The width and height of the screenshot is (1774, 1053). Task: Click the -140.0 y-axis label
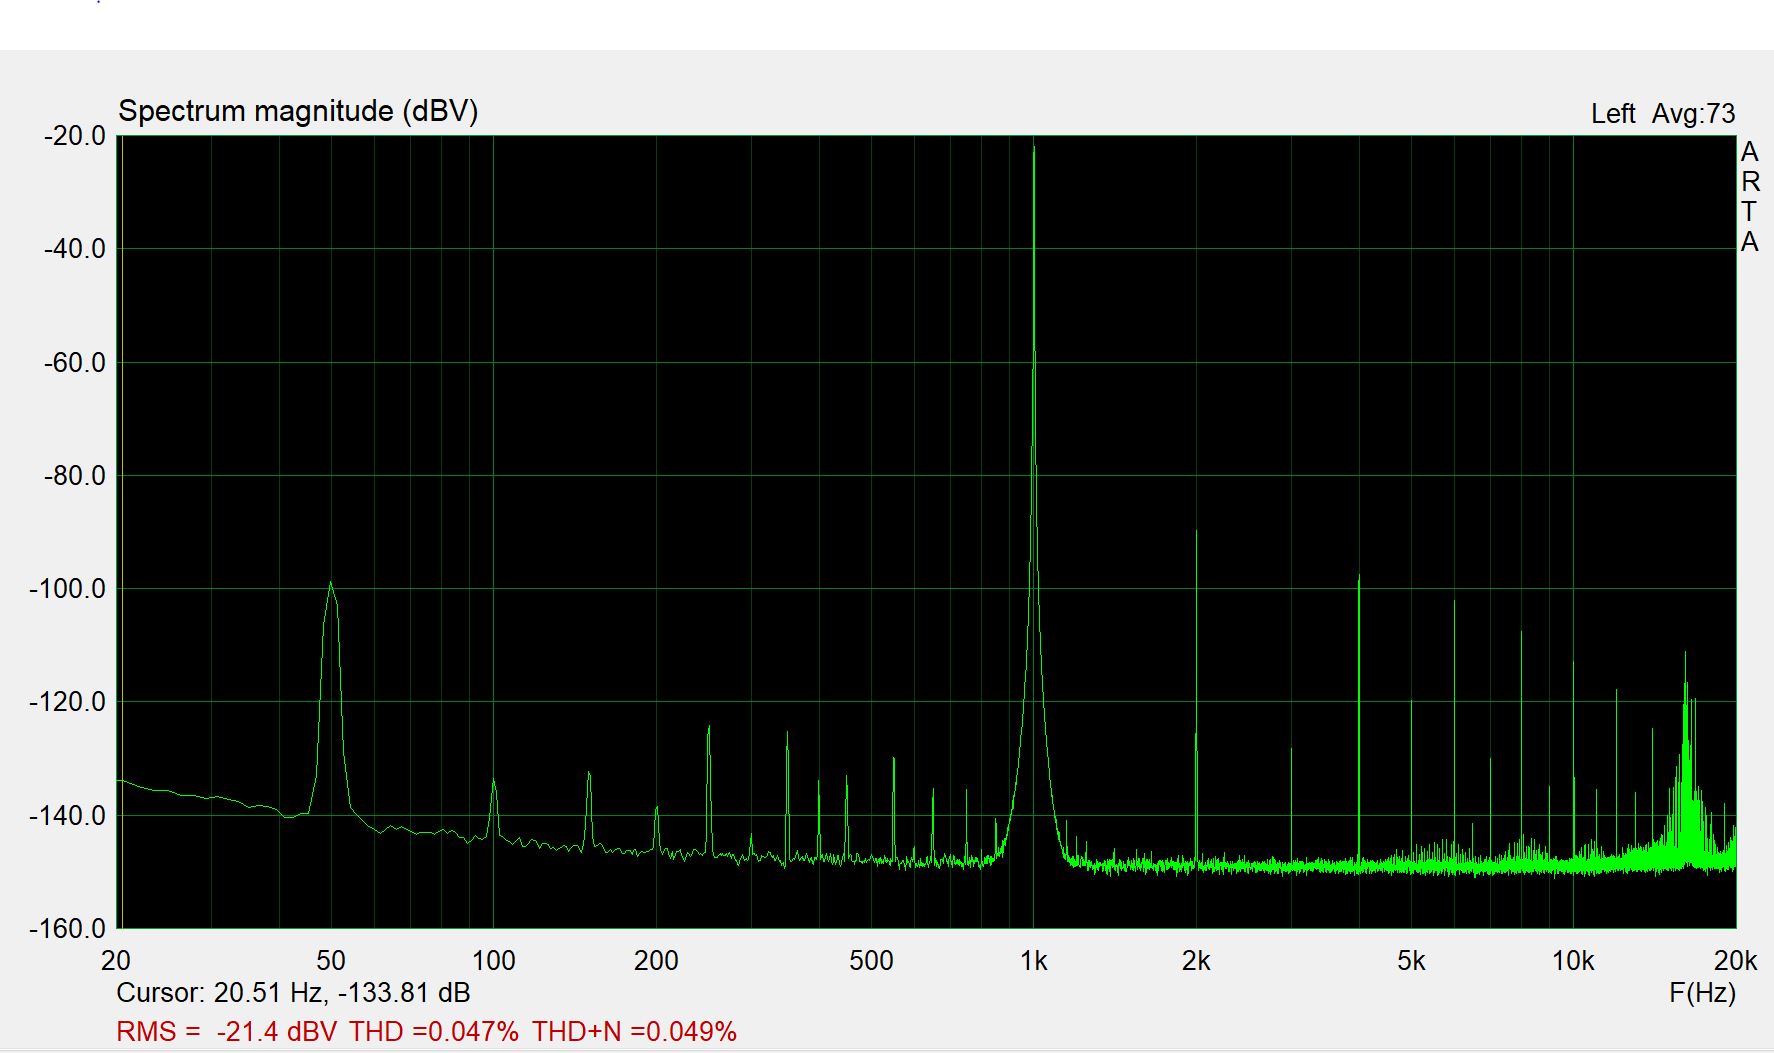point(68,816)
